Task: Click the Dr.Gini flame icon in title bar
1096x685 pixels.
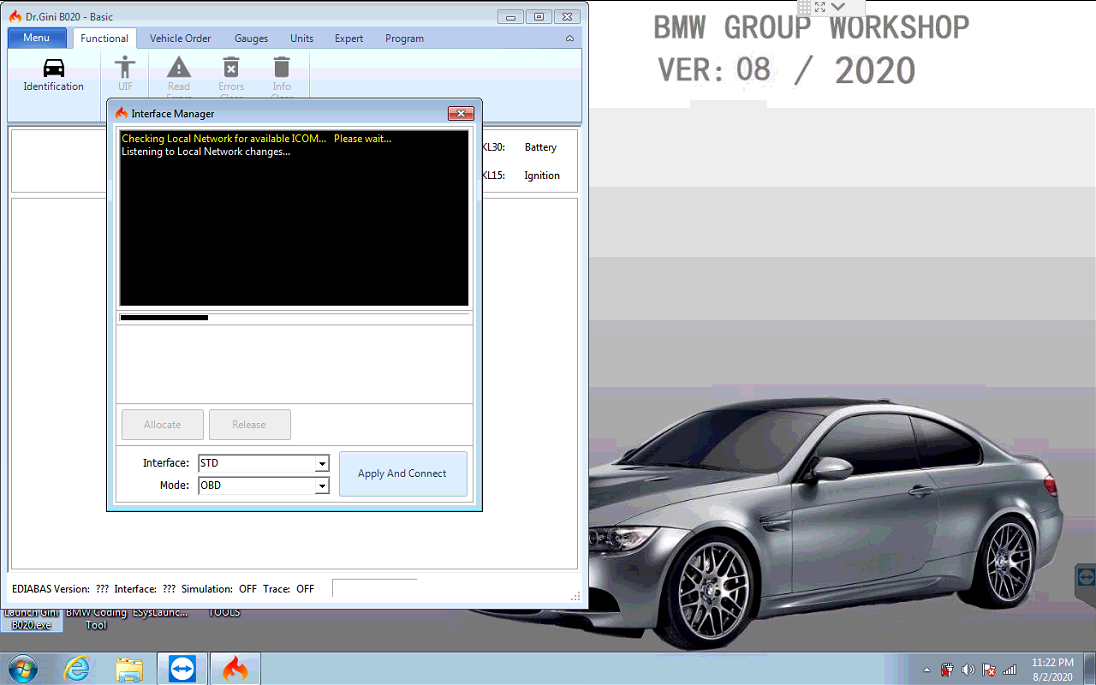Action: coord(15,16)
